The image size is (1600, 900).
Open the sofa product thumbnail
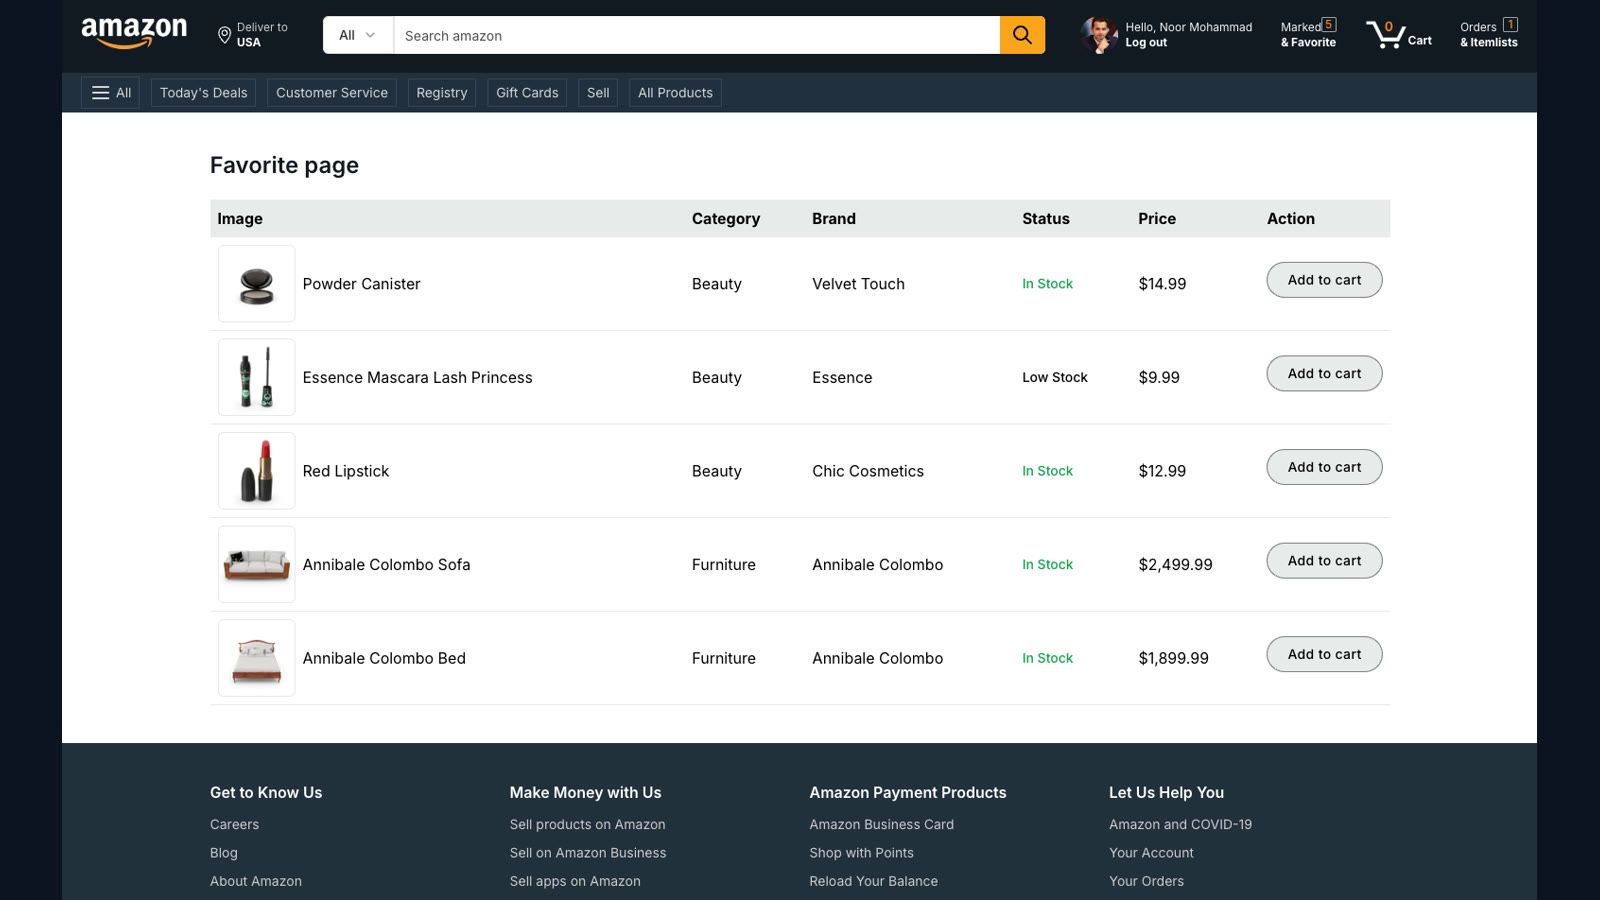click(257, 564)
